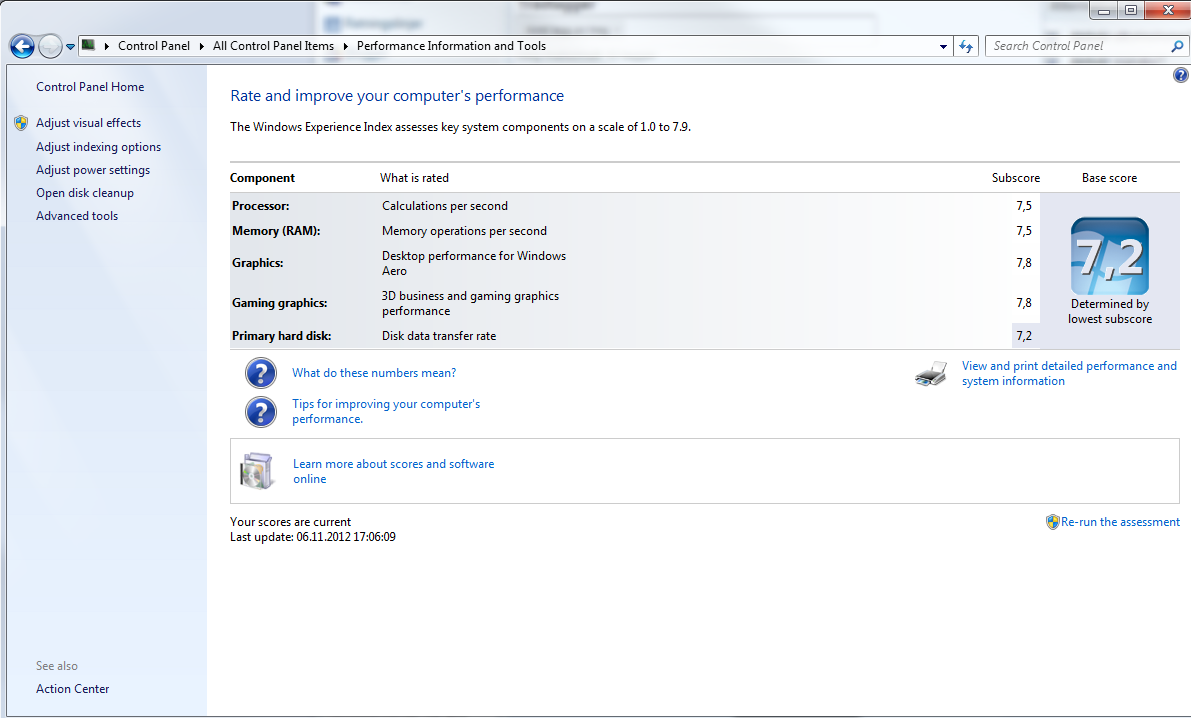Restore down the Control Panel window
The width and height of the screenshot is (1191, 719).
[x=1130, y=10]
